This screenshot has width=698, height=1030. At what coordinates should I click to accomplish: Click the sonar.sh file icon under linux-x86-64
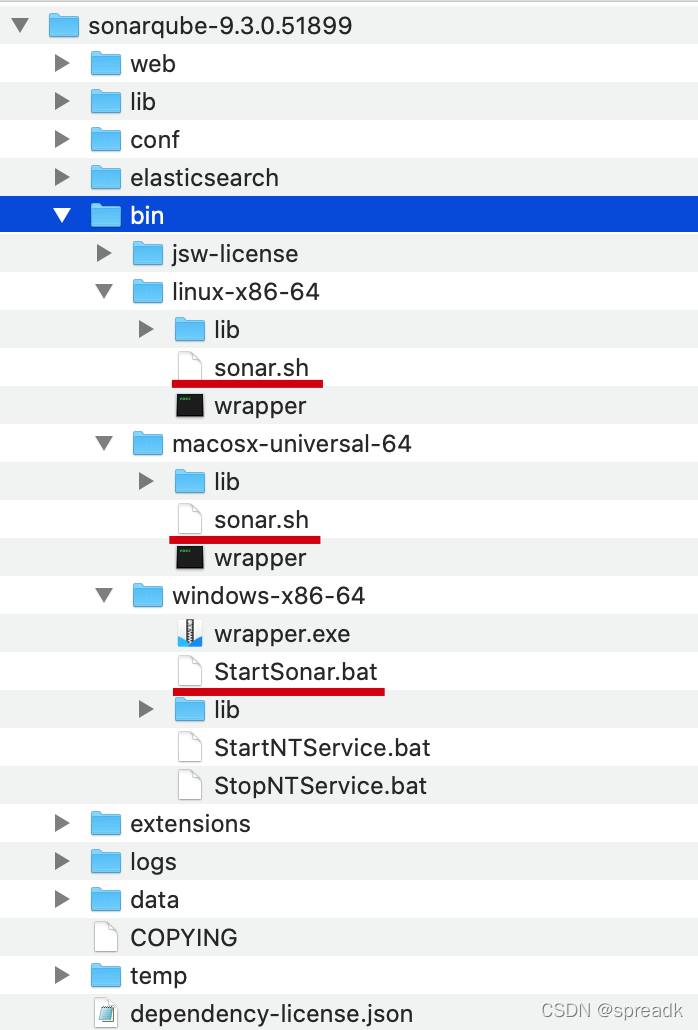click(190, 367)
